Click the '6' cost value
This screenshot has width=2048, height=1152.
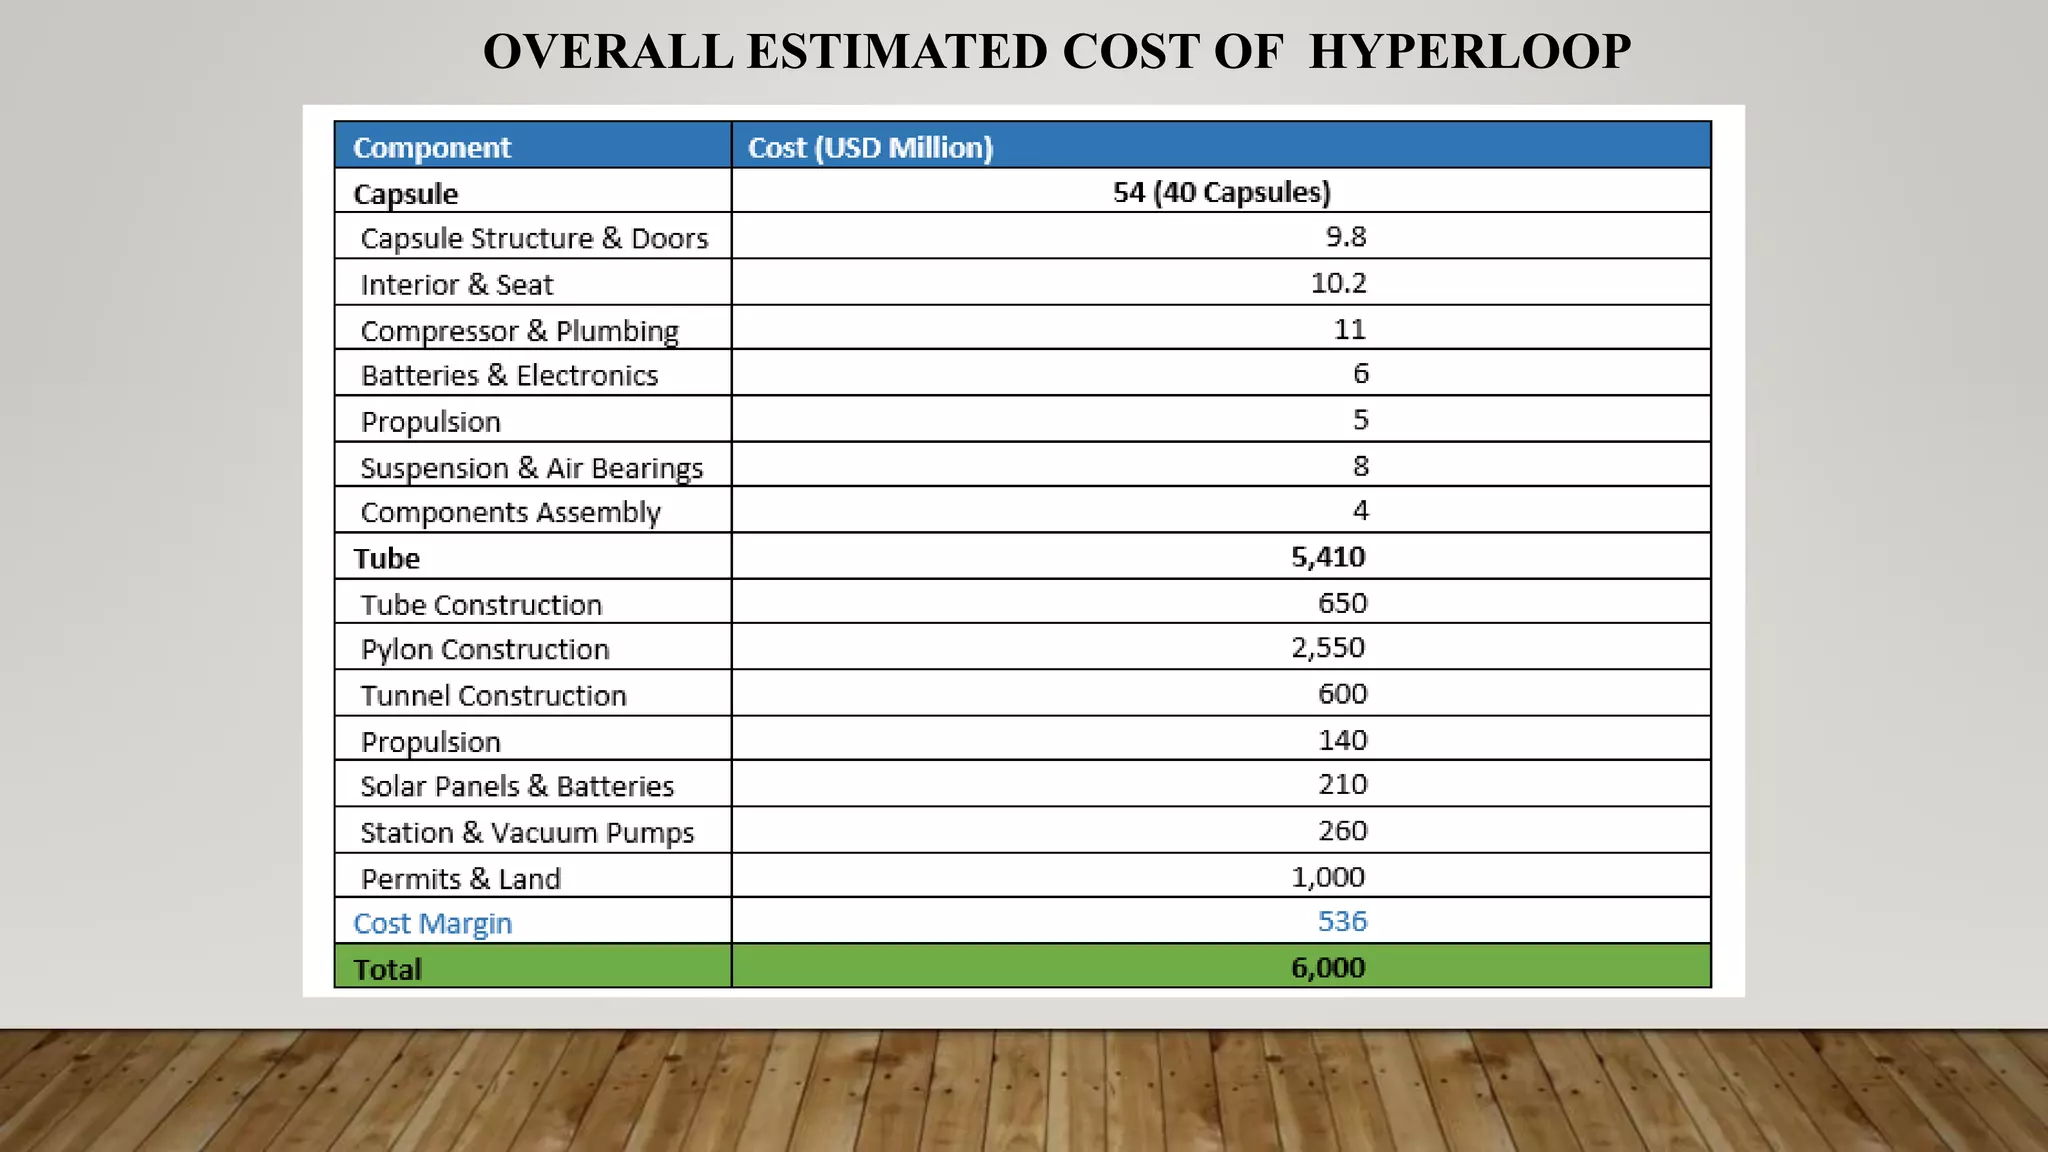pyautogui.click(x=1360, y=373)
